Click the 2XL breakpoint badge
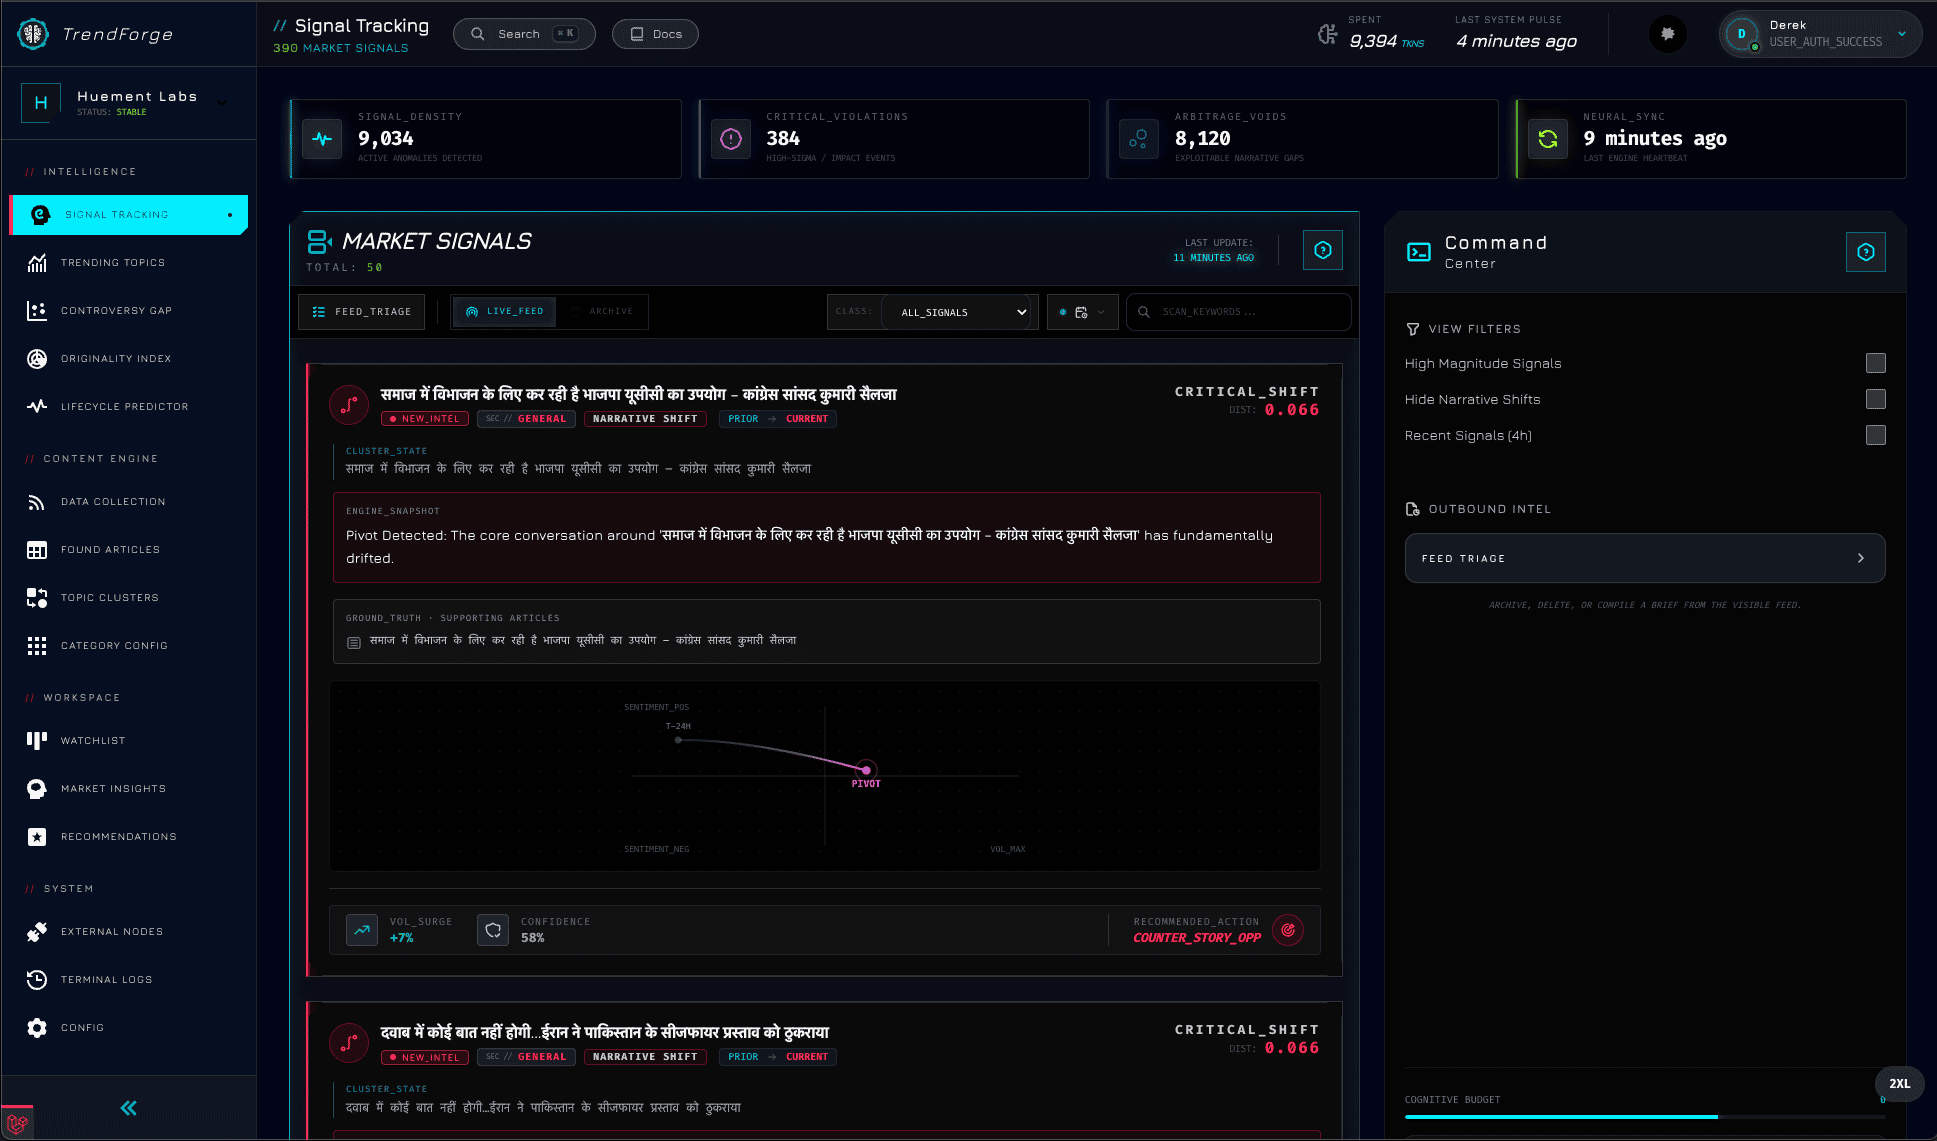 [1899, 1084]
